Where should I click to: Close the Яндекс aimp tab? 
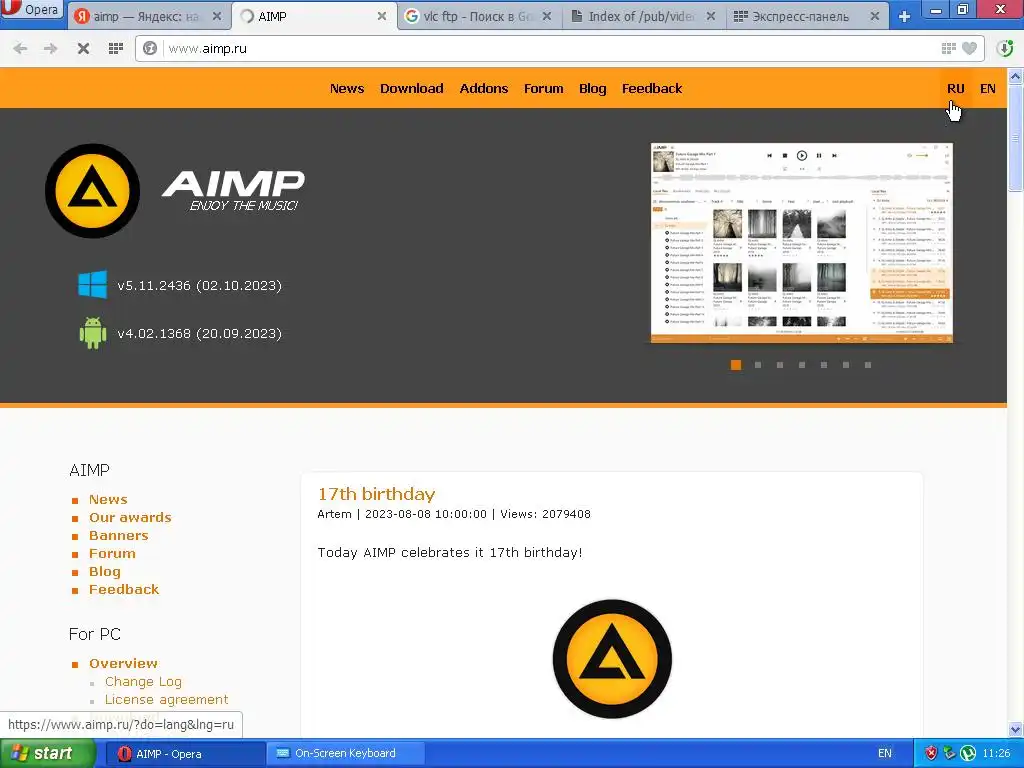click(217, 16)
